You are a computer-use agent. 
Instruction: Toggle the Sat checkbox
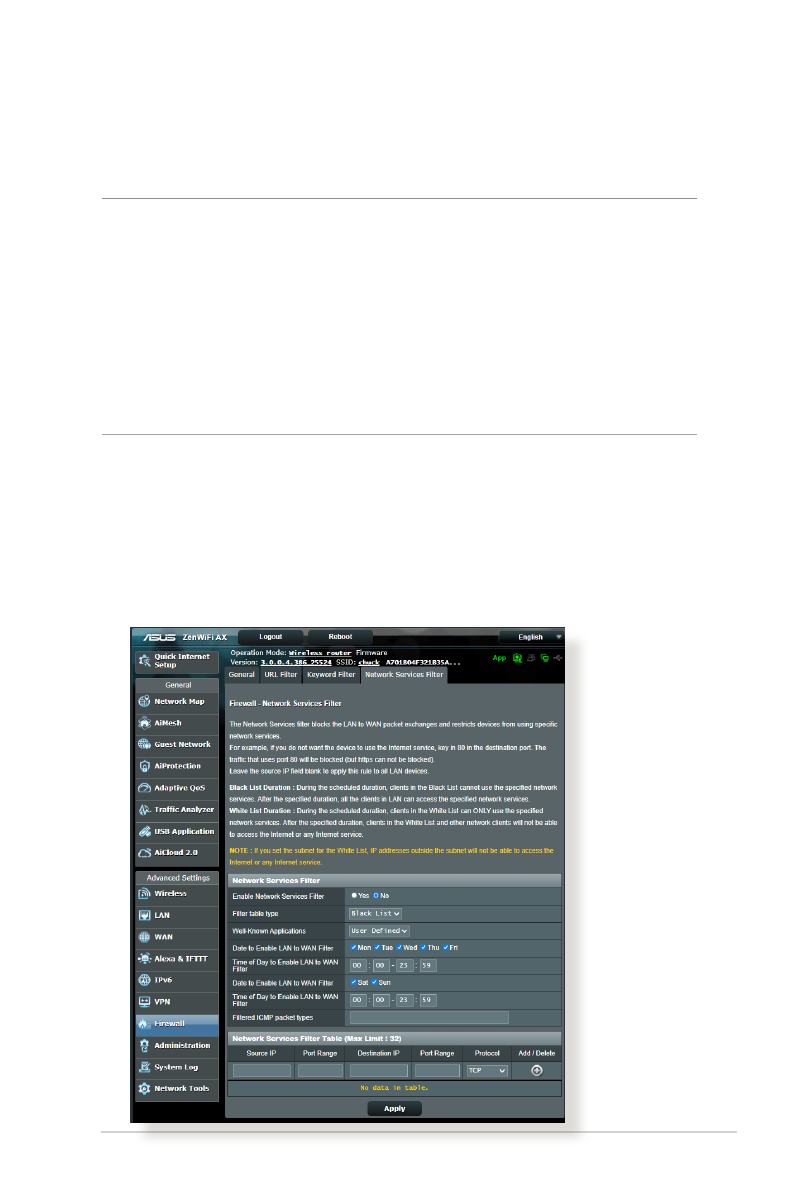click(354, 983)
